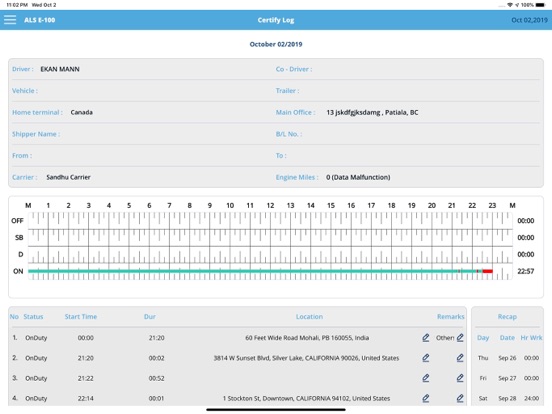
Task: Tap the October 02/2019 date label
Action: [x=276, y=44]
